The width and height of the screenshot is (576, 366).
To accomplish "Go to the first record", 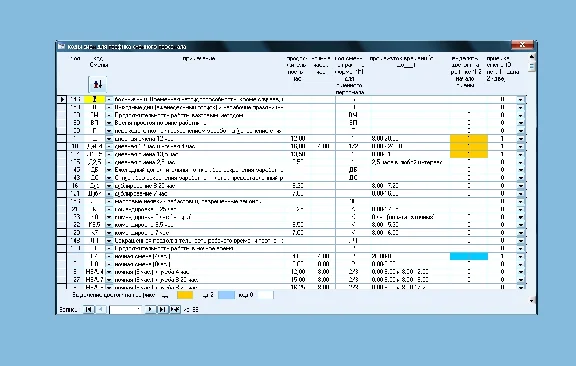I will [88, 309].
